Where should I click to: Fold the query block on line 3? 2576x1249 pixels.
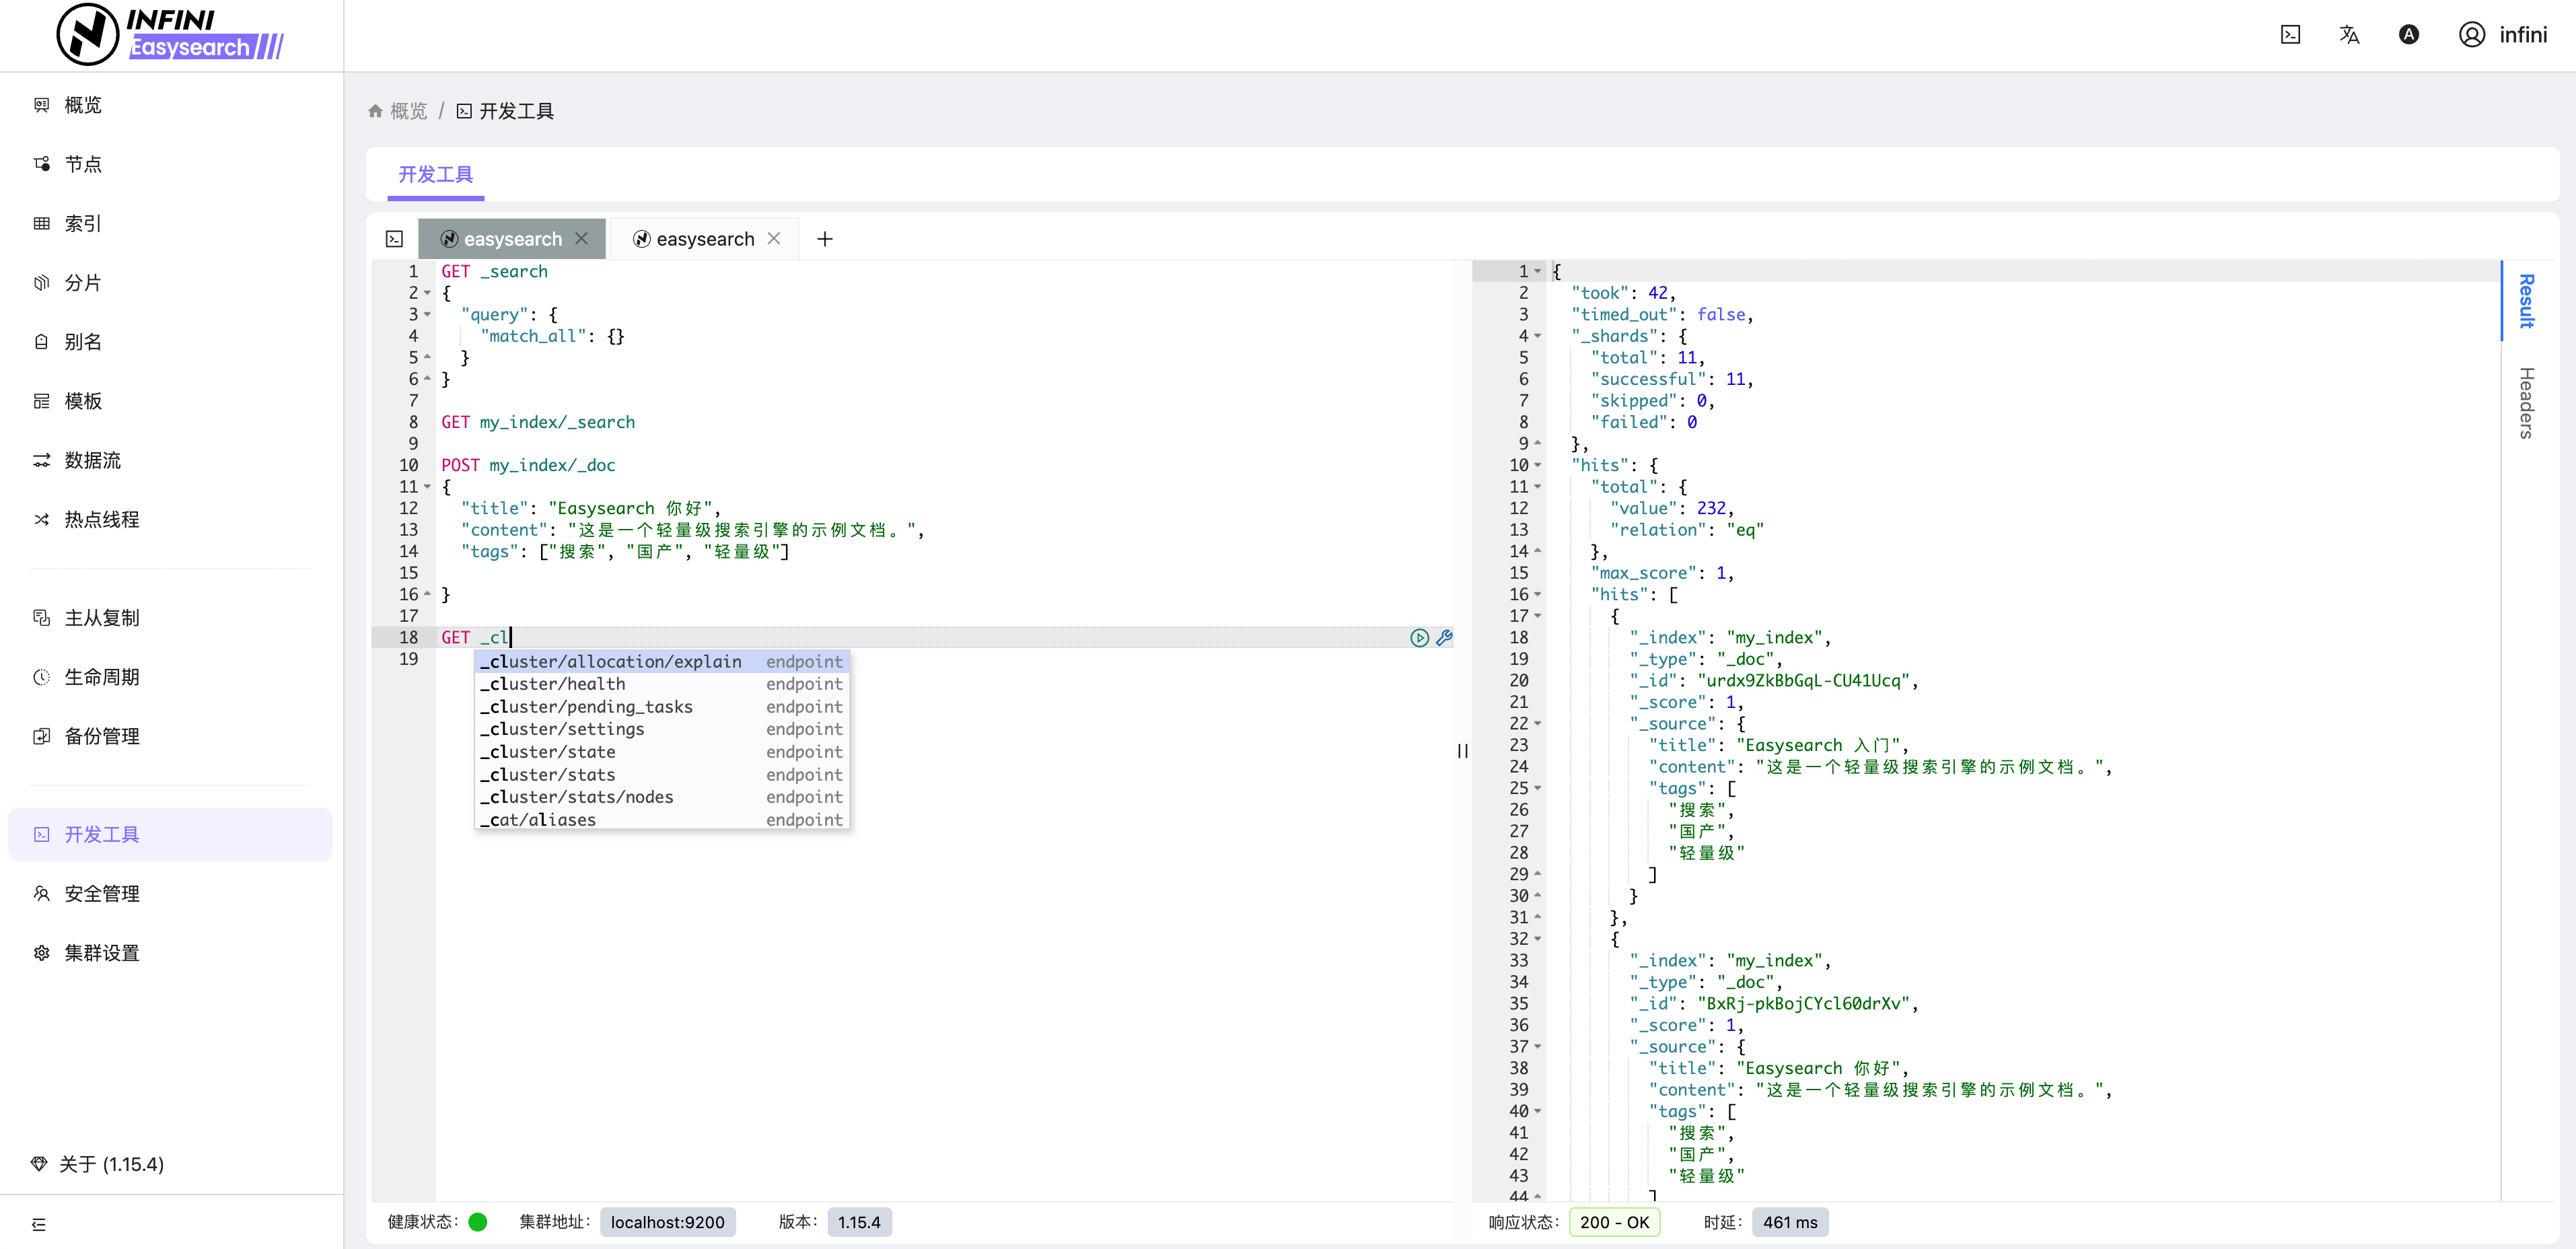(428, 315)
